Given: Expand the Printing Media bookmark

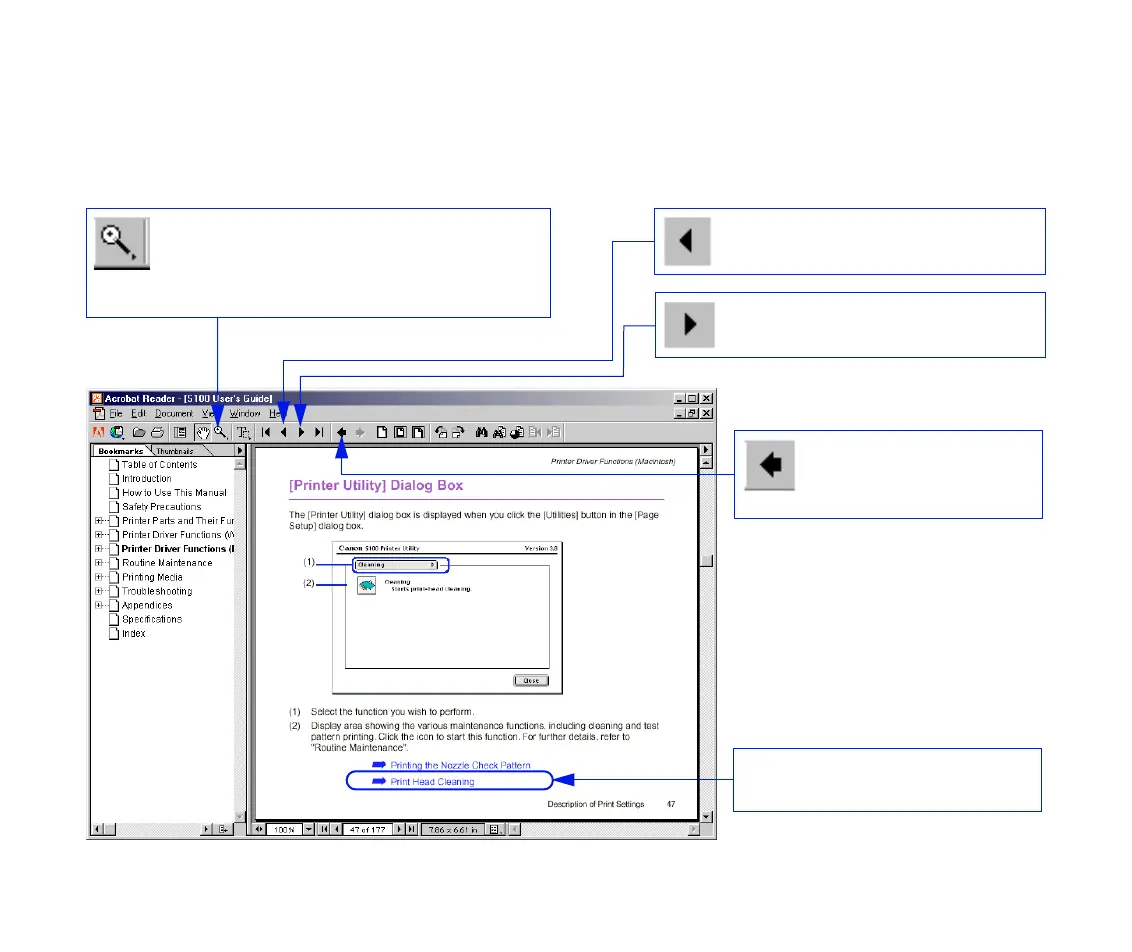Looking at the screenshot, I should [99, 577].
